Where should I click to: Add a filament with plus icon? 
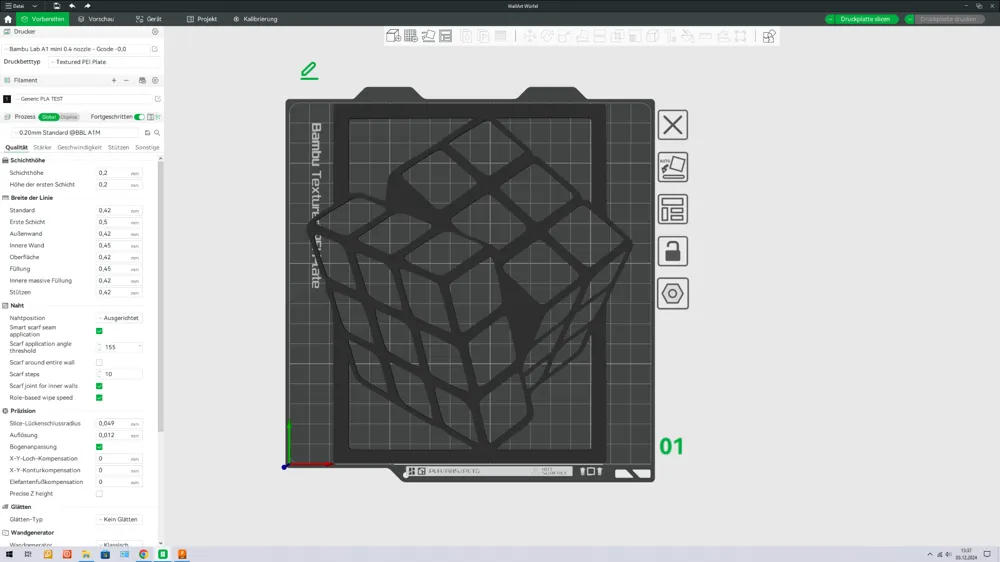point(114,80)
